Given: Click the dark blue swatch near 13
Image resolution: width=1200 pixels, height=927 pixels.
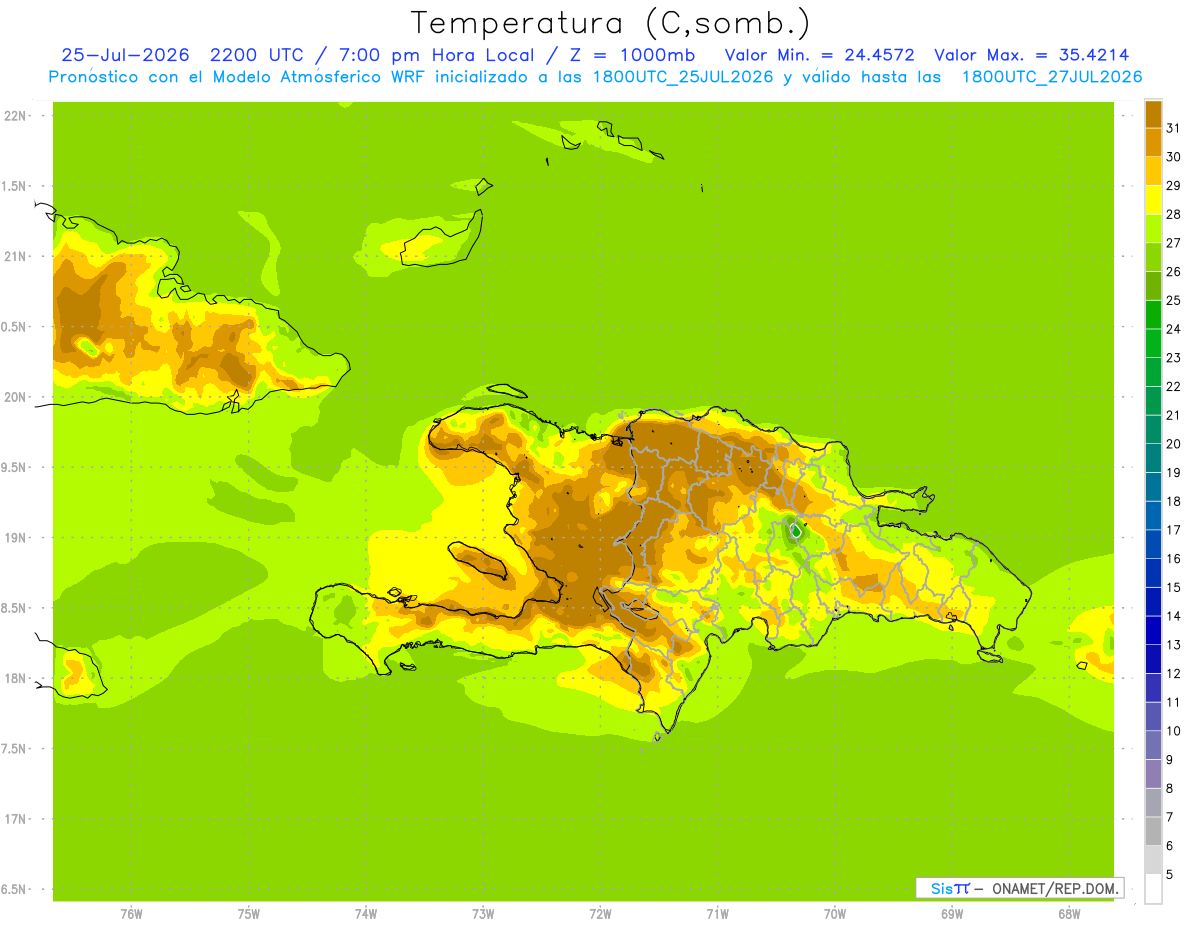Looking at the screenshot, I should [1153, 630].
